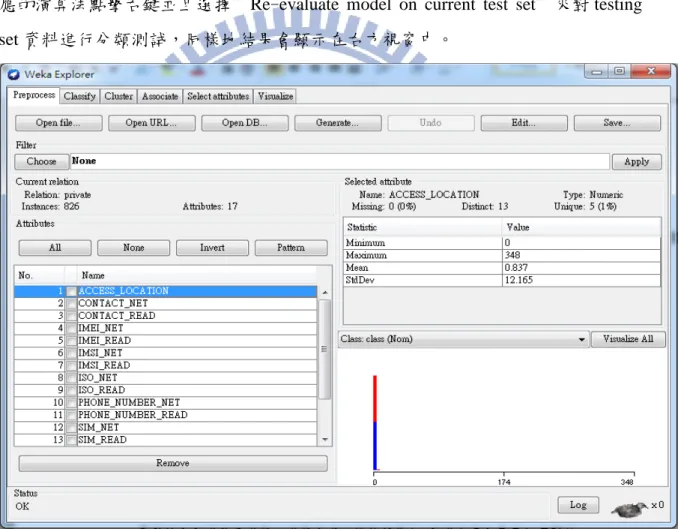
Task: Click the Pattern selection button
Action: [x=291, y=248]
